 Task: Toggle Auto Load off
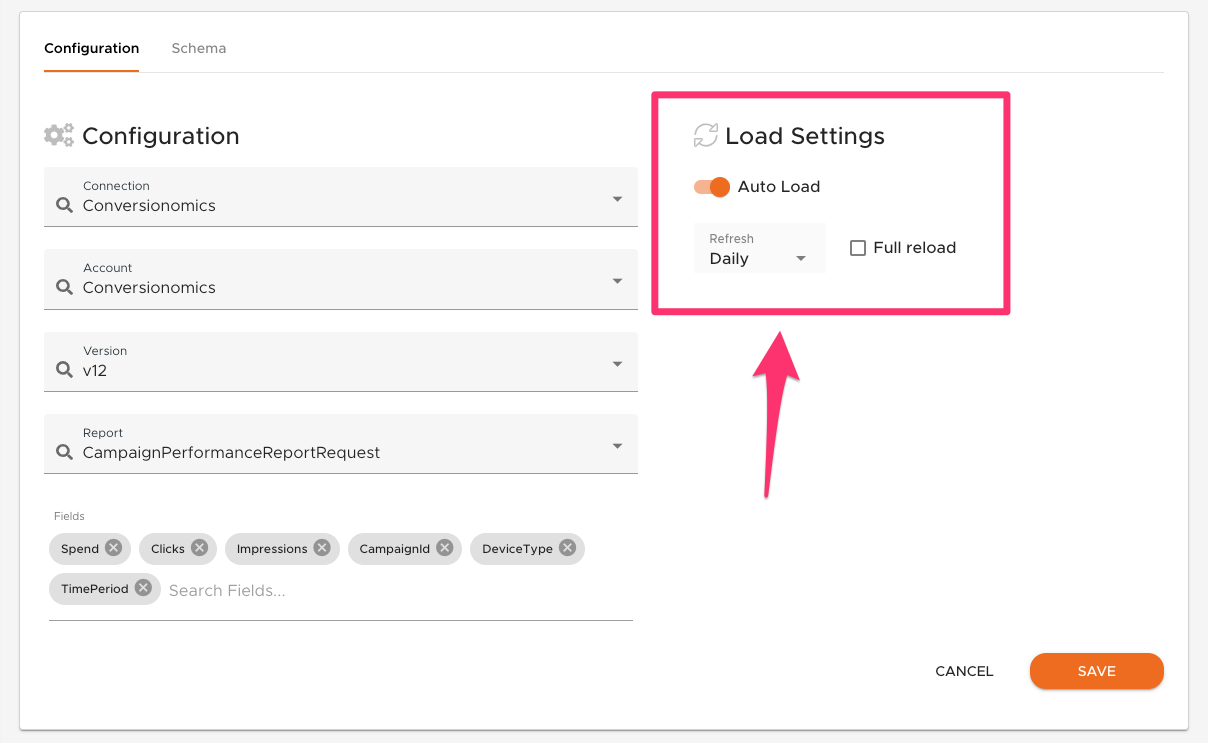711,187
